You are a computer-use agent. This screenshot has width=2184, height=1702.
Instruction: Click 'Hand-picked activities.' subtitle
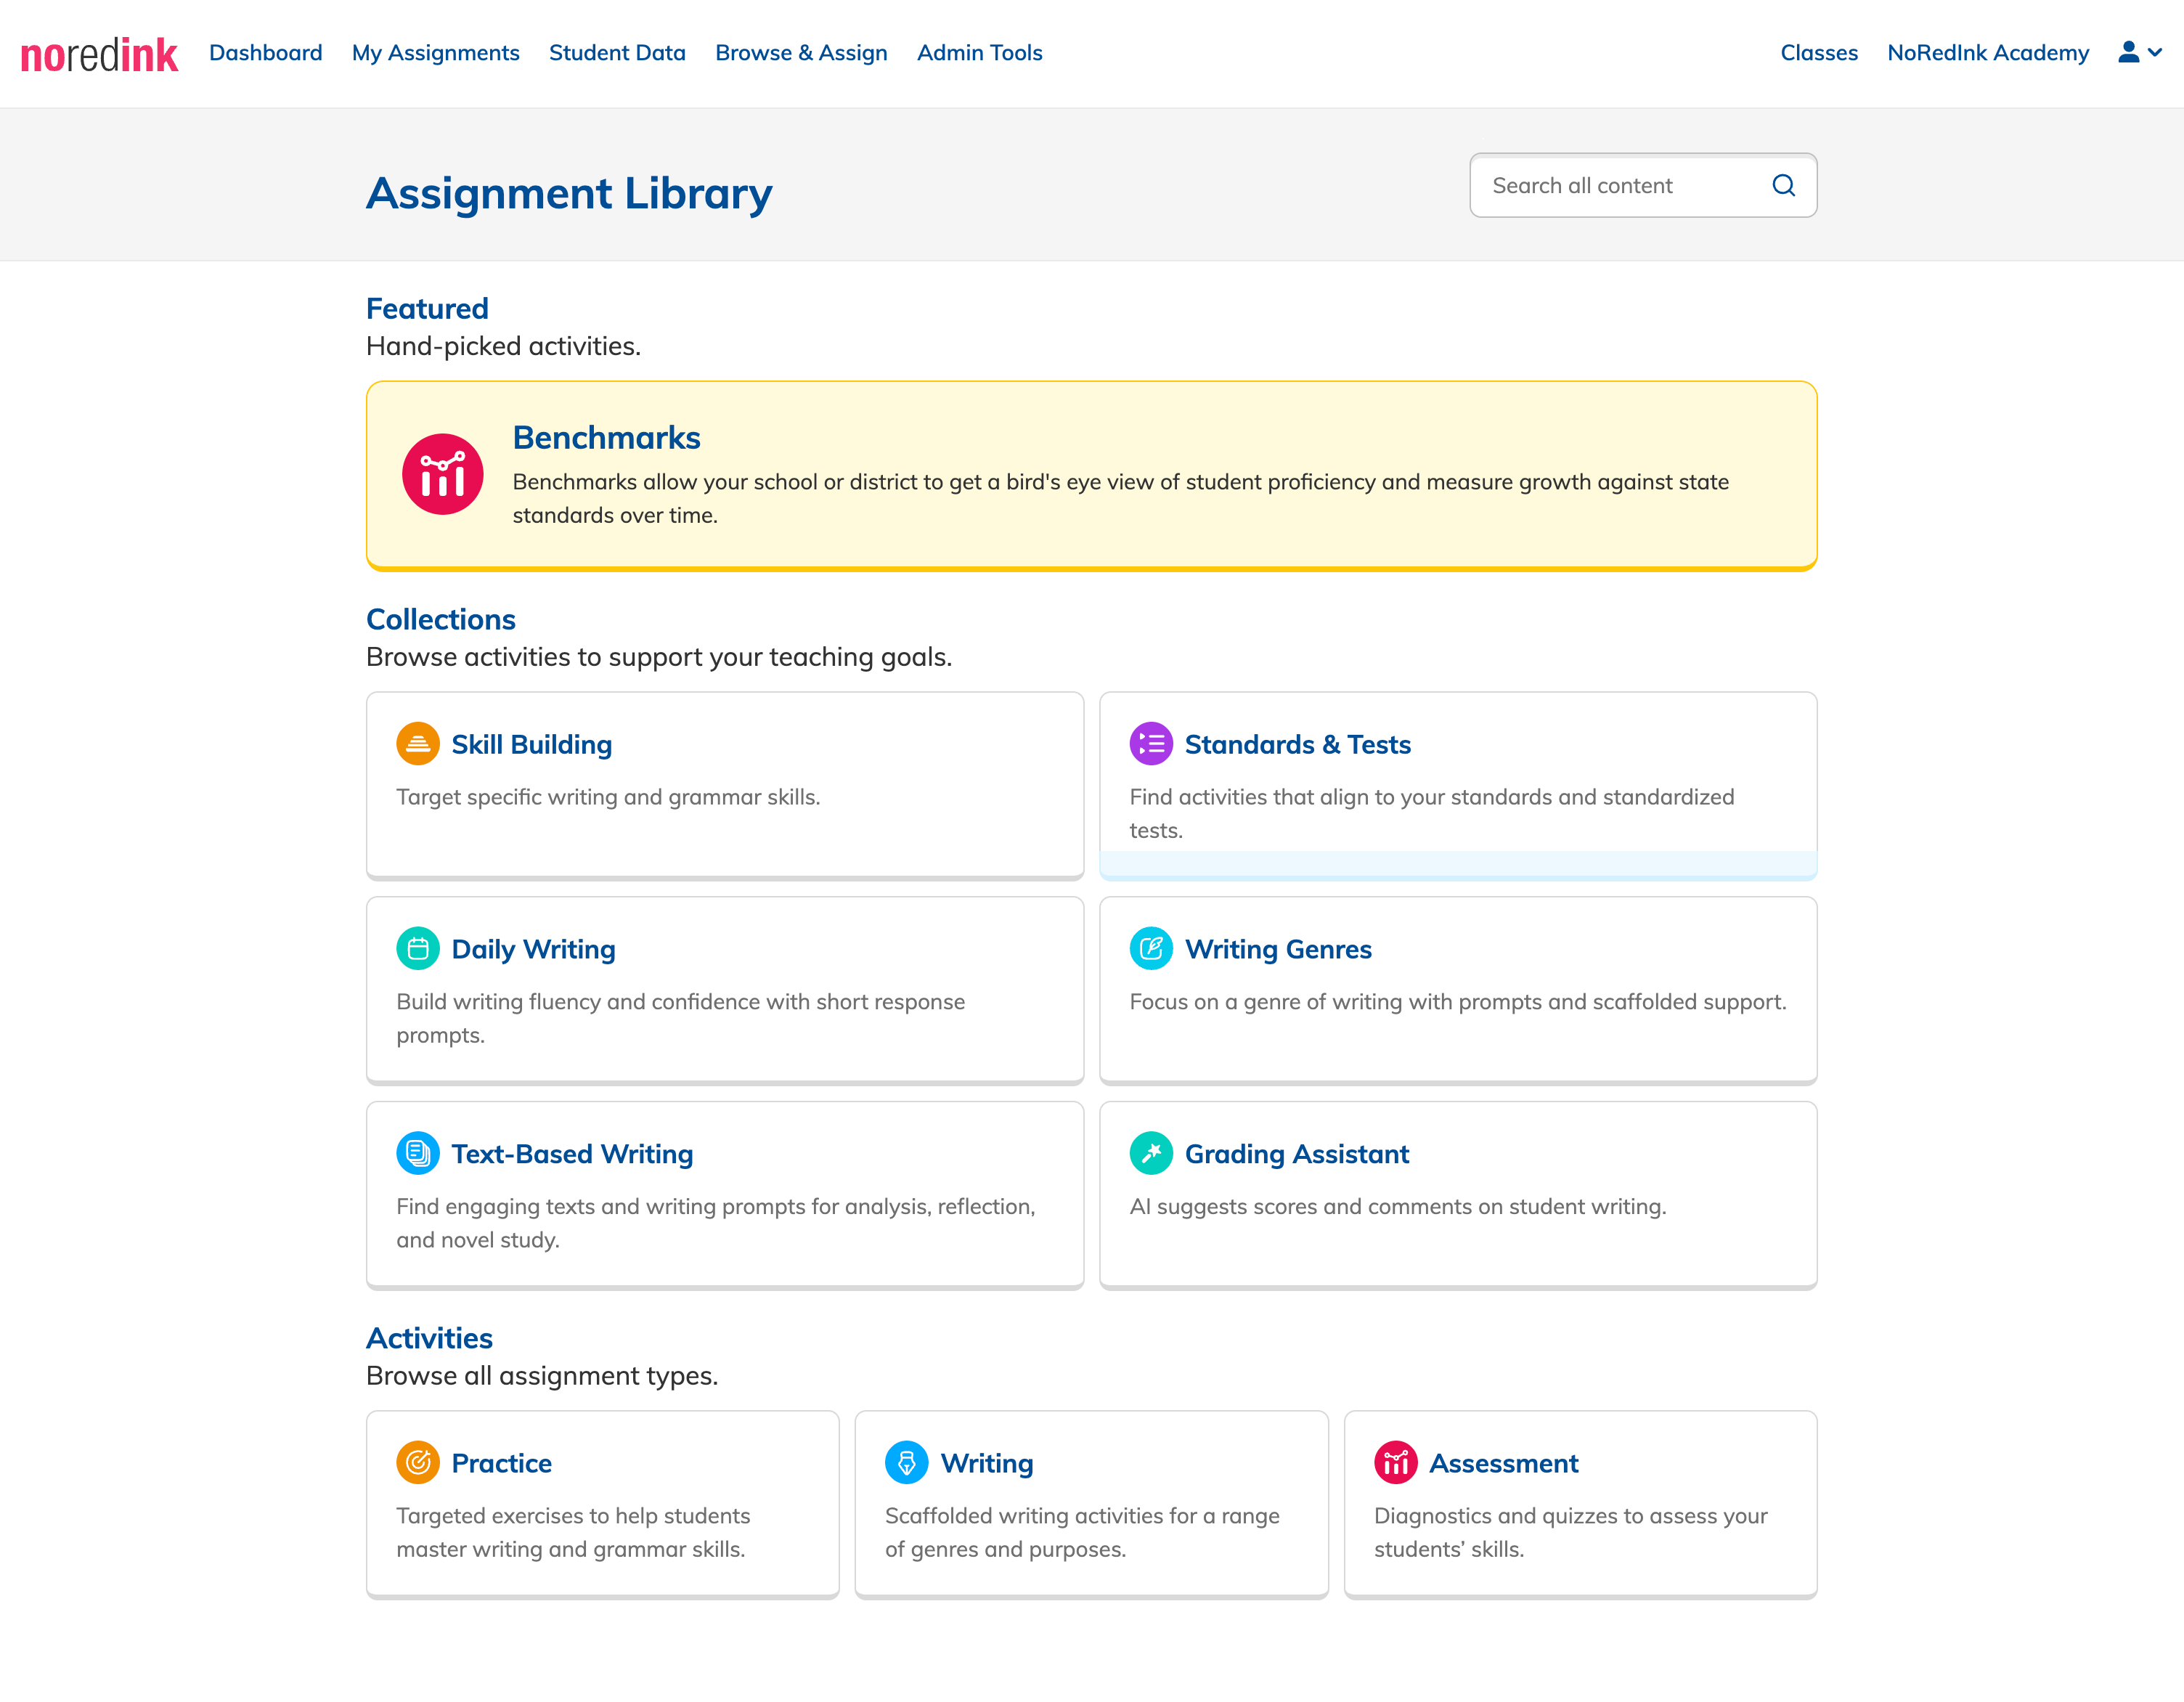[x=503, y=346]
